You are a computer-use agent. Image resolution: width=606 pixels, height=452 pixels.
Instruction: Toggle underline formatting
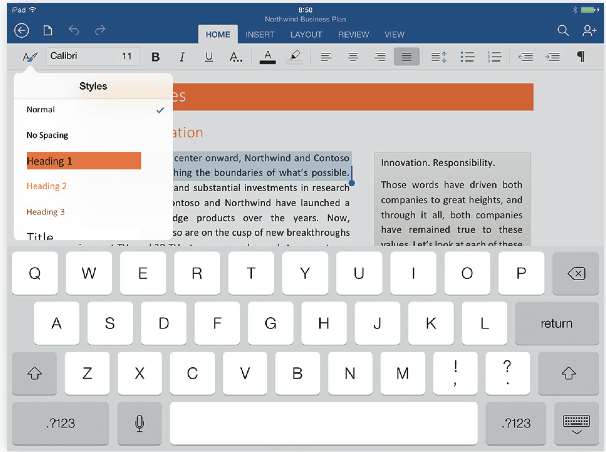click(x=209, y=57)
